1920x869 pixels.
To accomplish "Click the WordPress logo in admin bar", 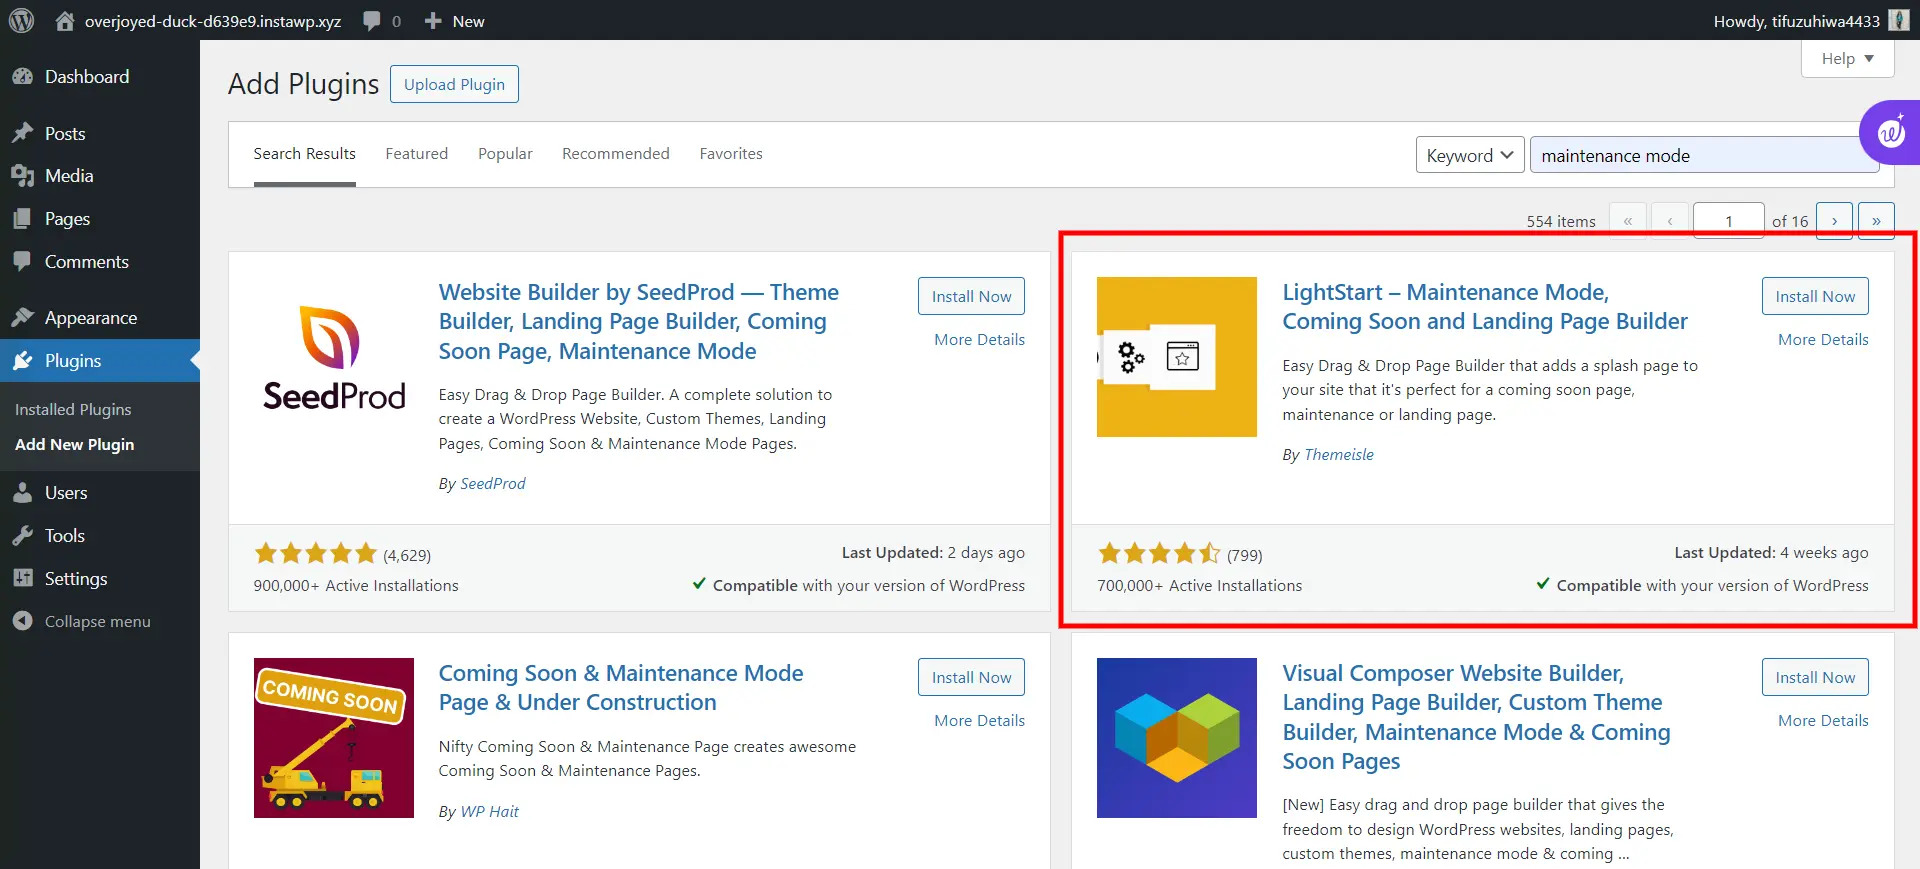I will pyautogui.click(x=21, y=20).
